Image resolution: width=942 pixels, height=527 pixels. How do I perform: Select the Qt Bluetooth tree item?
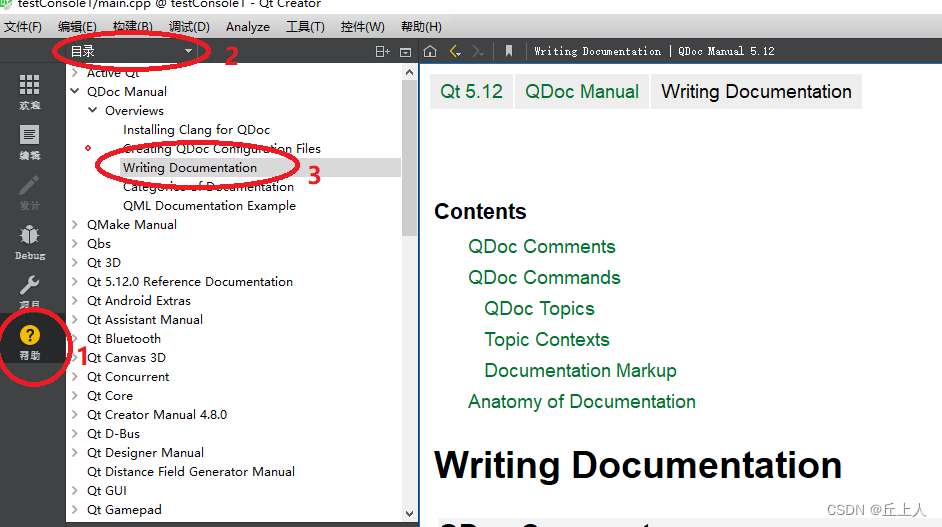pyautogui.click(x=124, y=338)
